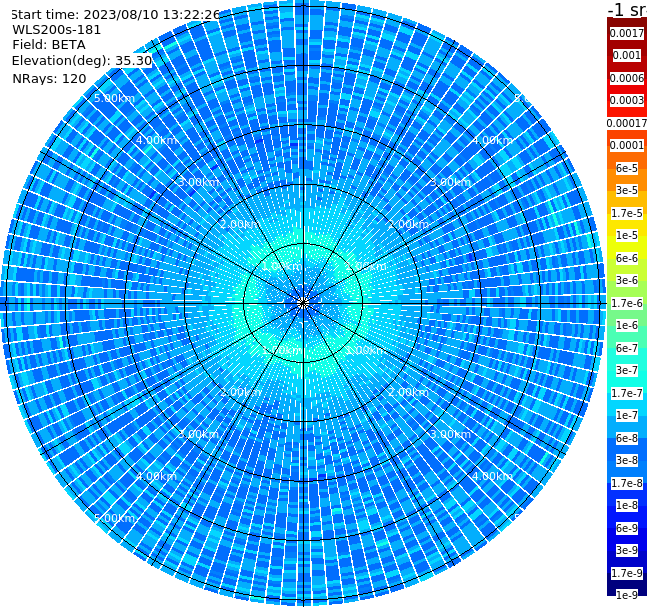This screenshot has height=607, width=647.
Task: Select the 6e-5 colorbar label
Action: pyautogui.click(x=627, y=168)
